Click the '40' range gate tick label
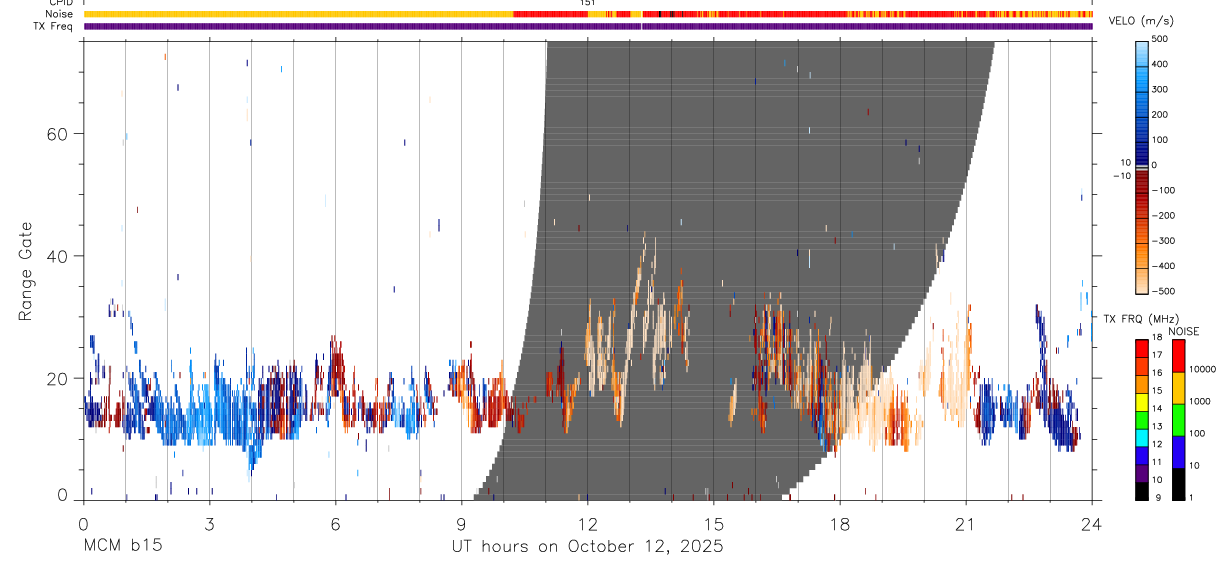The height and width of the screenshot is (567, 1228). pos(57,256)
